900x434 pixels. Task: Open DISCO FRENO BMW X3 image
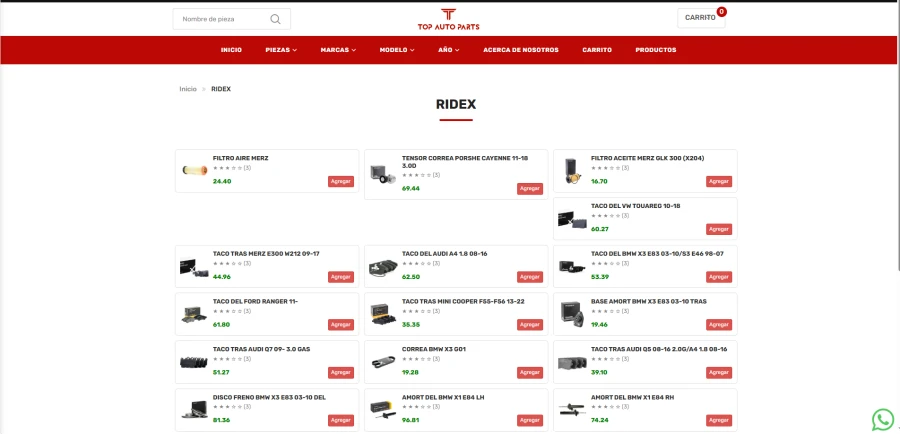(x=194, y=410)
